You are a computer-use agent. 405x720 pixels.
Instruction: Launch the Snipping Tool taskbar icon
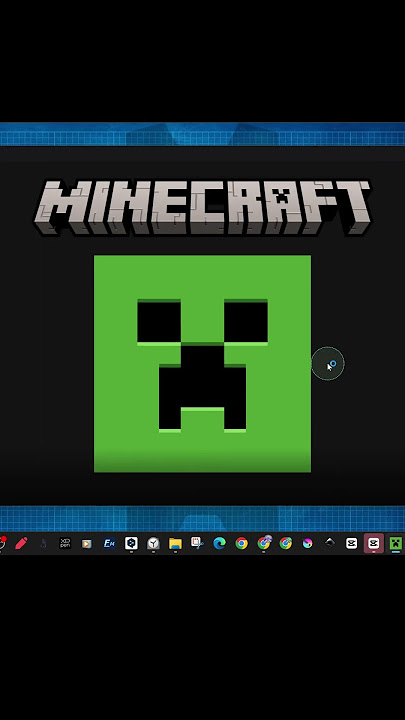(x=197, y=543)
